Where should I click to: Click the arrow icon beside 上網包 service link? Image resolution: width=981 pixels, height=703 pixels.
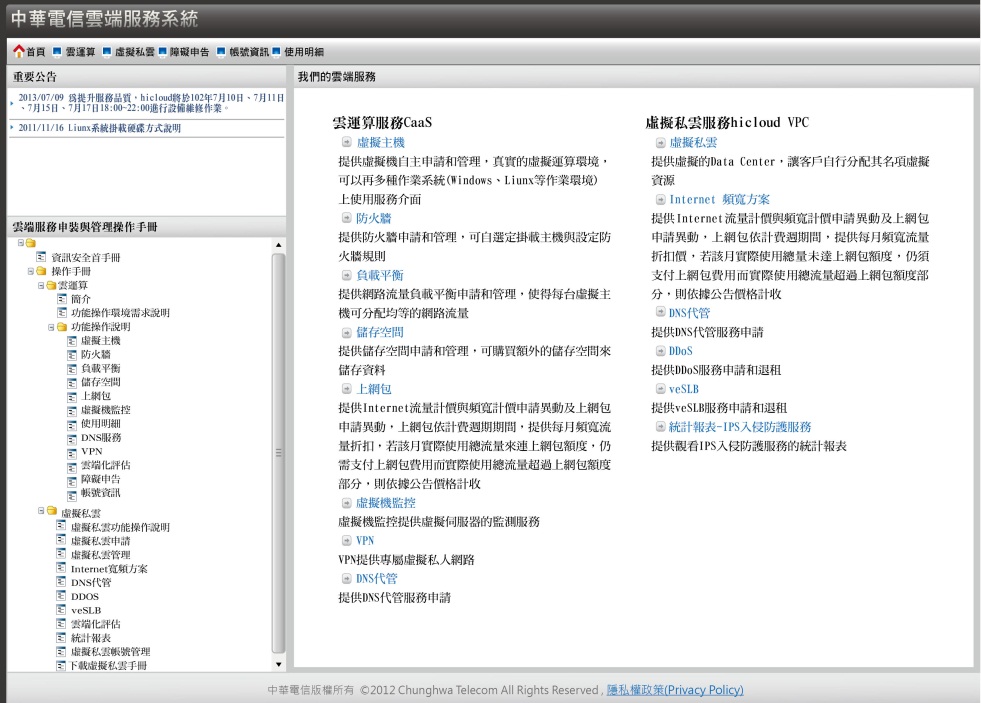tap(347, 389)
